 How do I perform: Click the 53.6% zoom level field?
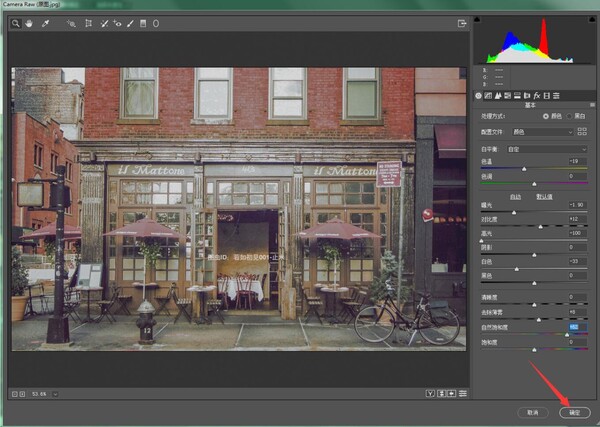pyautogui.click(x=39, y=394)
